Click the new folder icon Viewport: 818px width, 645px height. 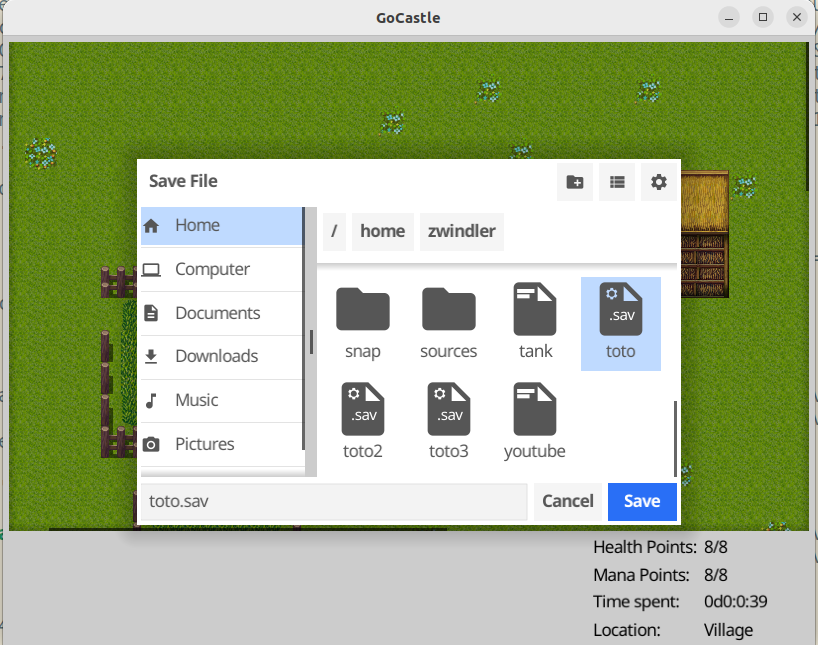[575, 182]
